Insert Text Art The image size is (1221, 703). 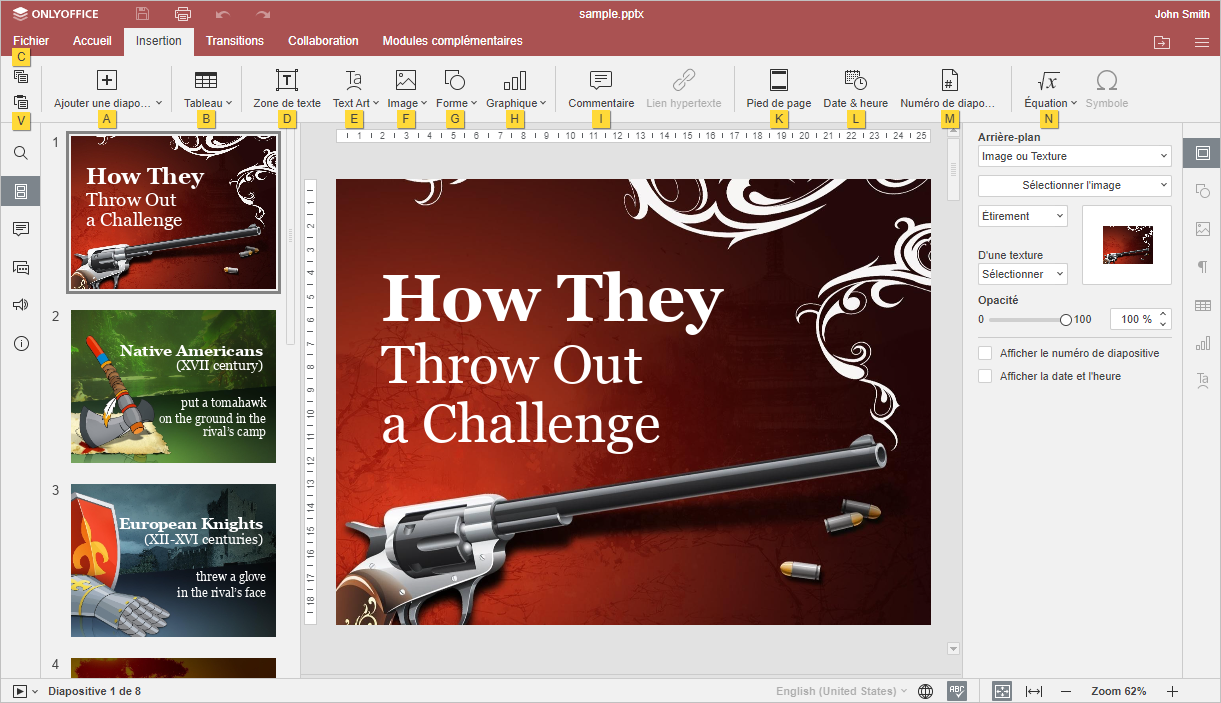[353, 81]
